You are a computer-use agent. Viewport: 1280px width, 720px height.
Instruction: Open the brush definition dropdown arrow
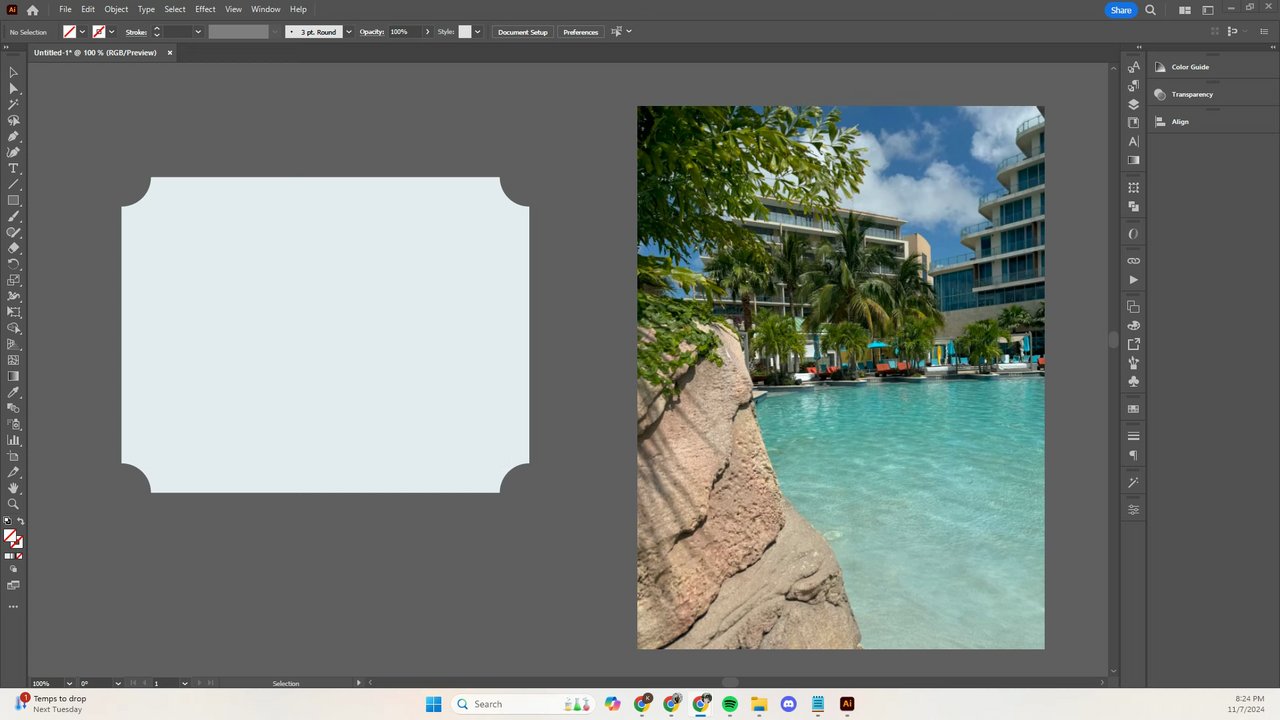[348, 32]
